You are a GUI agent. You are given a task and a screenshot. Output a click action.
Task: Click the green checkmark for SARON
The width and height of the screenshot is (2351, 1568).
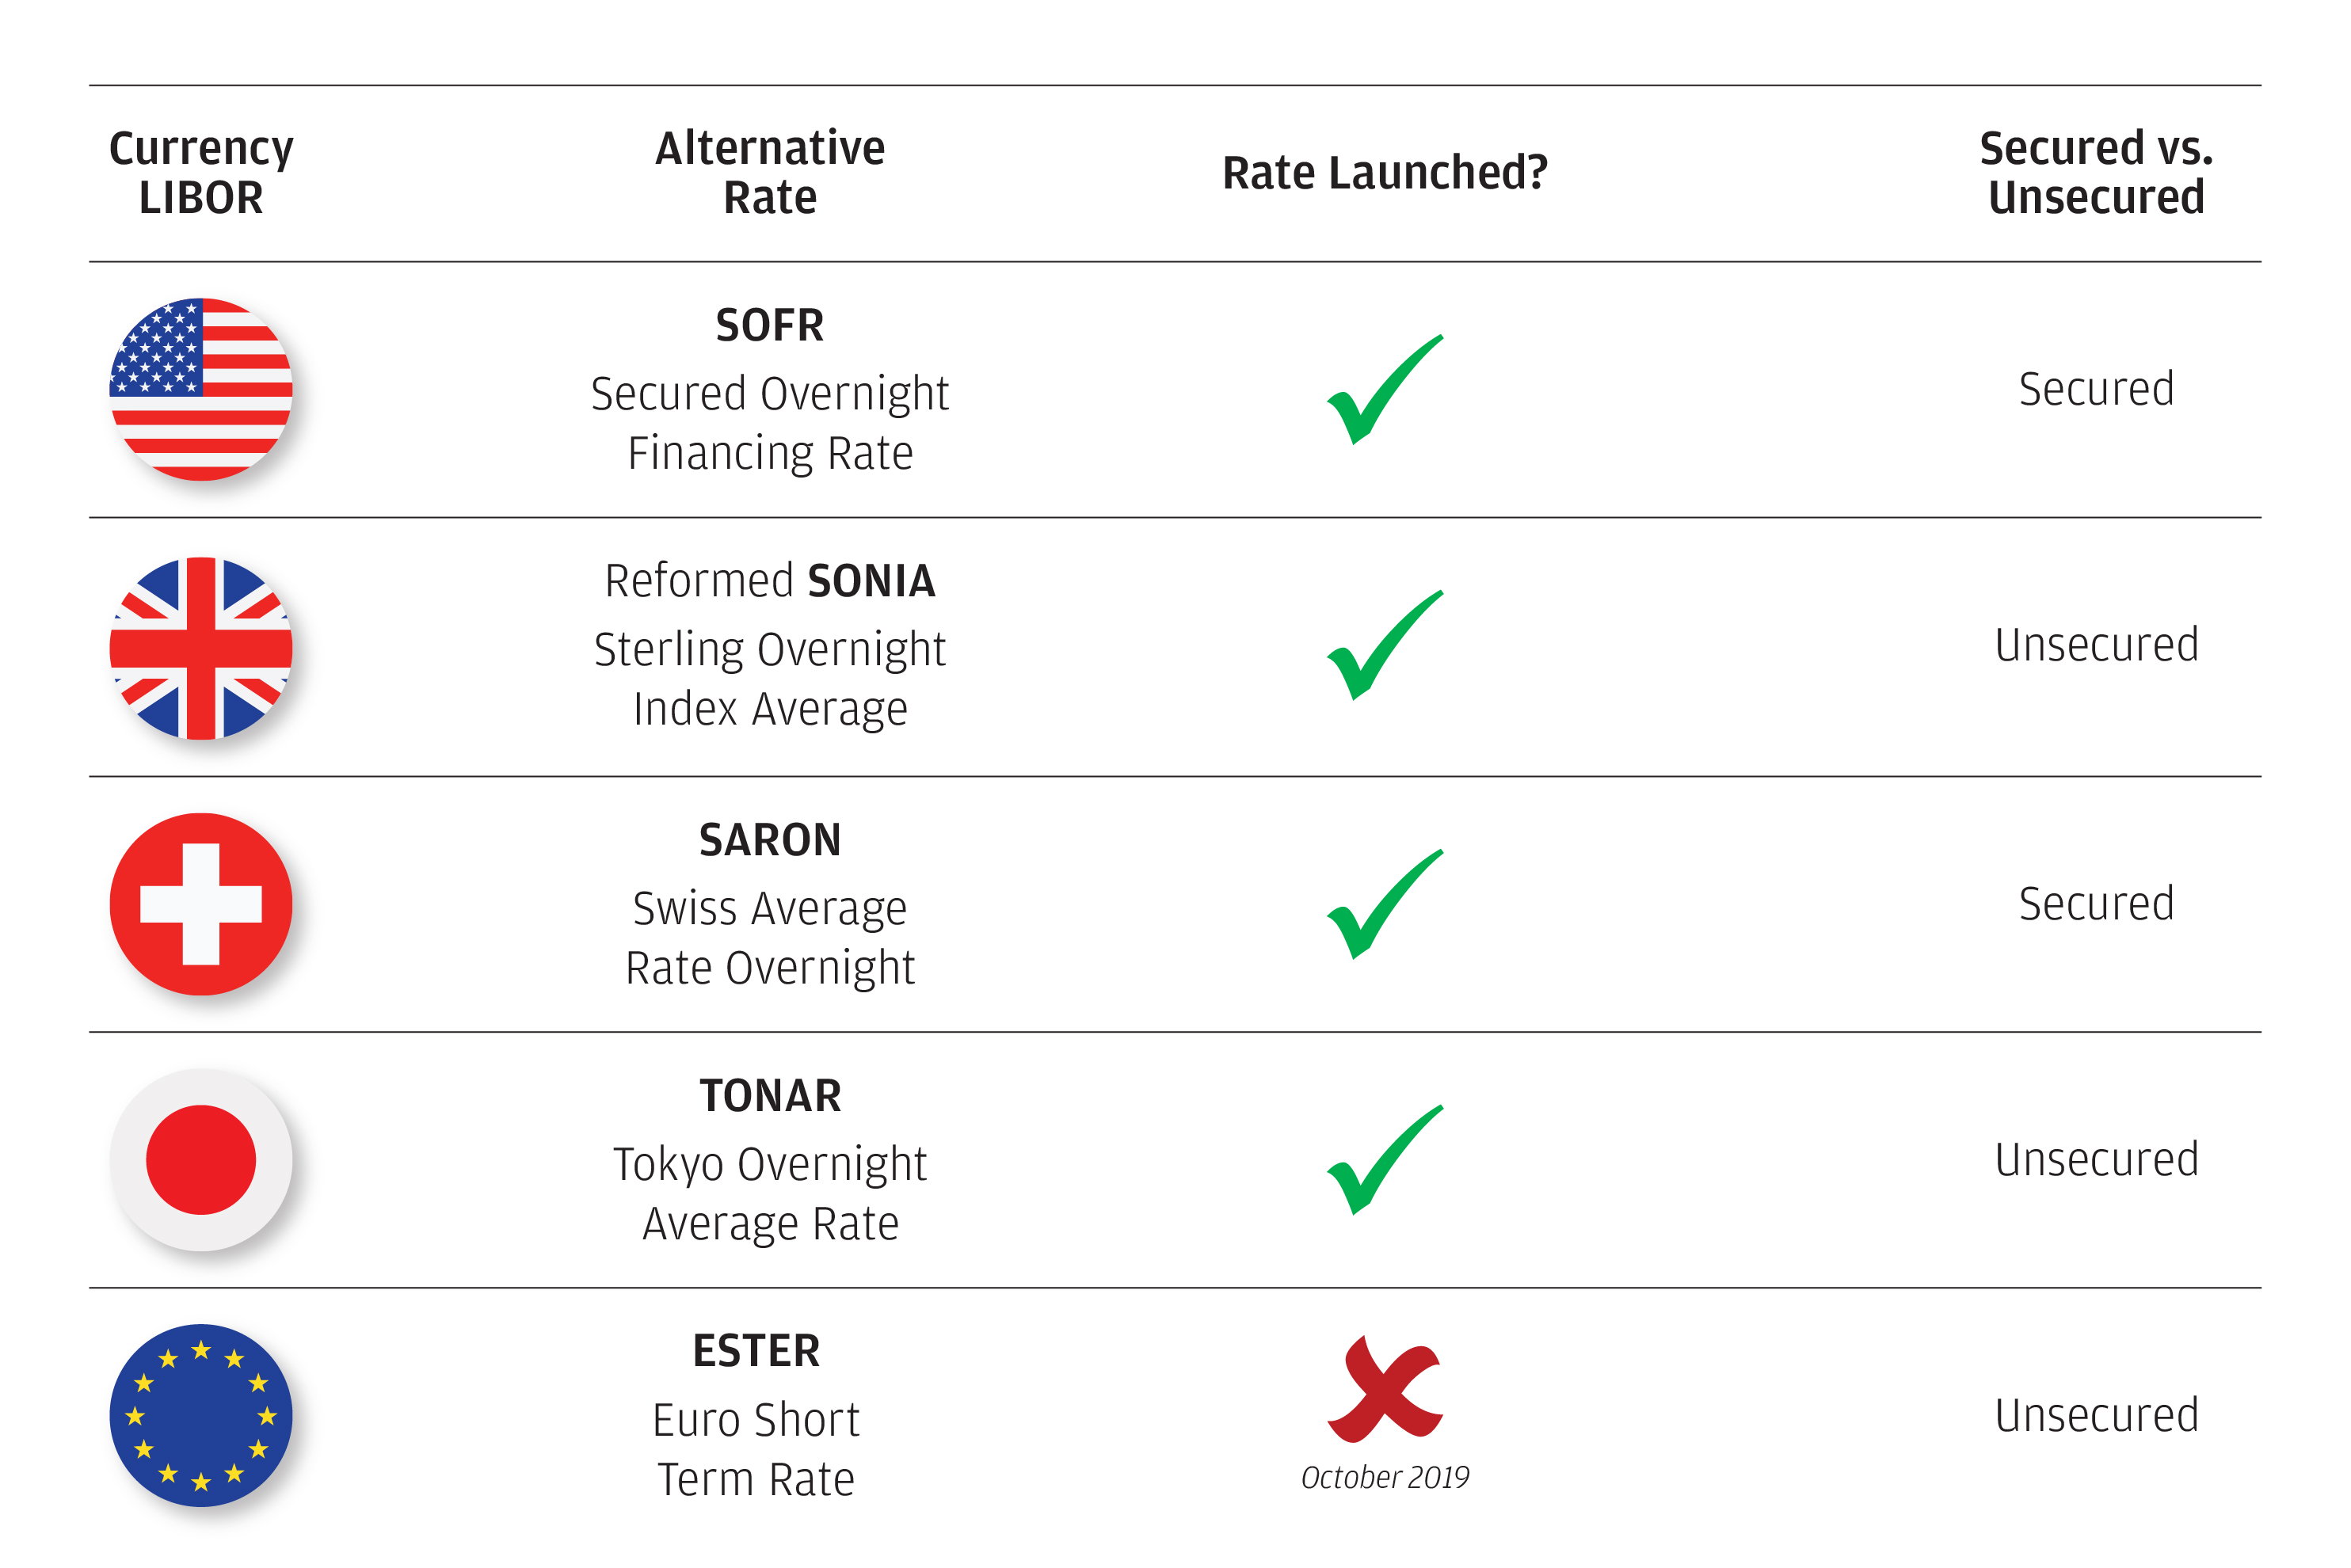point(1385,904)
